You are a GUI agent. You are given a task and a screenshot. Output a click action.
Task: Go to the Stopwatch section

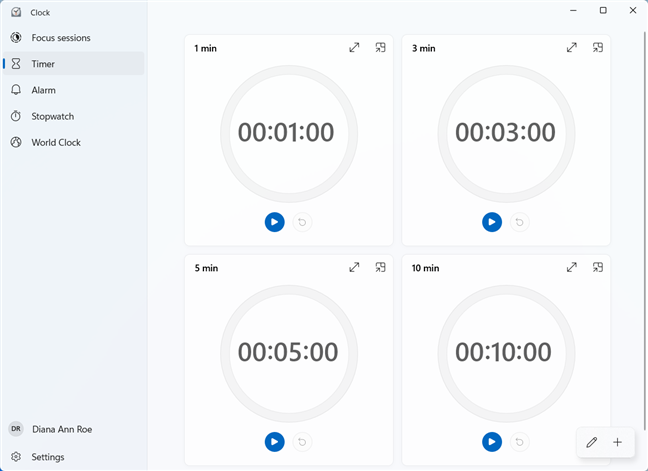pos(52,116)
